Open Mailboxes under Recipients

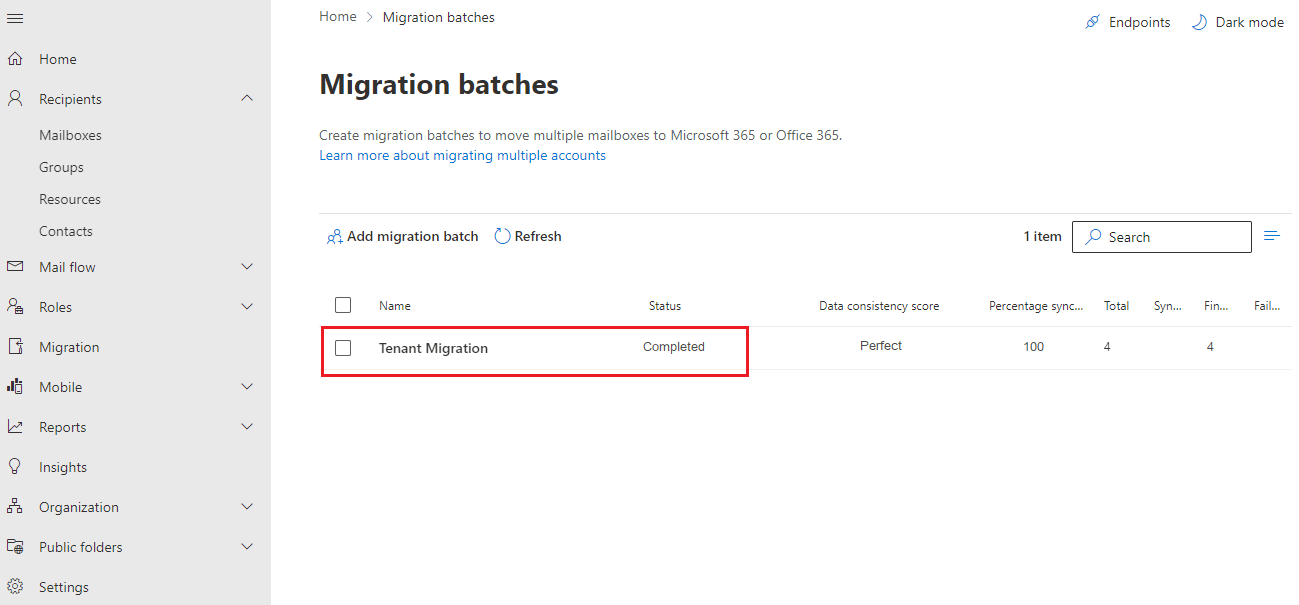(70, 135)
